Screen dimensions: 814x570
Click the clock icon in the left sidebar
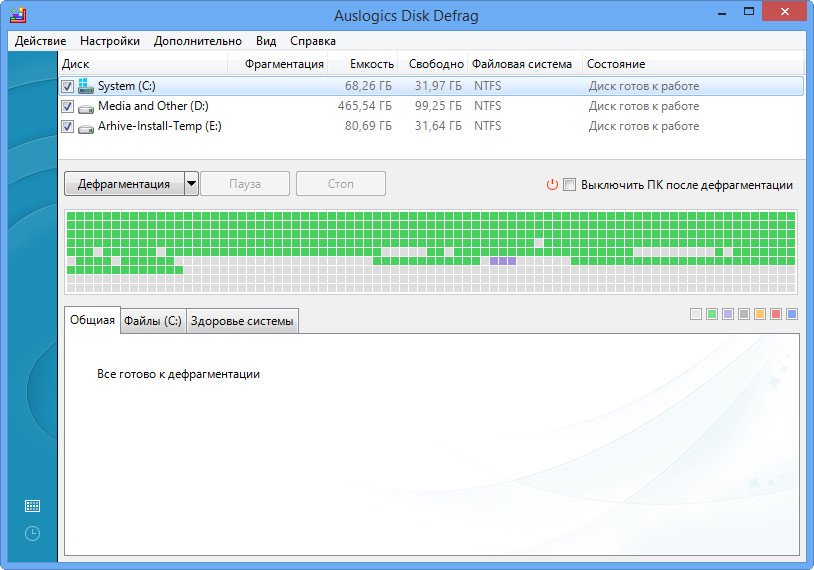click(32, 534)
